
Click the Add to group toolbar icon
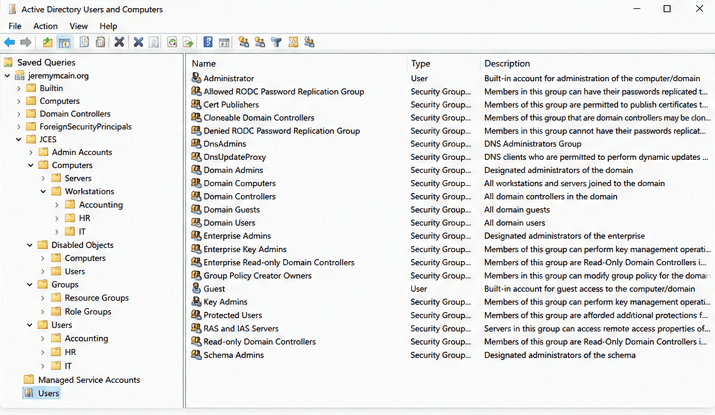pos(310,42)
